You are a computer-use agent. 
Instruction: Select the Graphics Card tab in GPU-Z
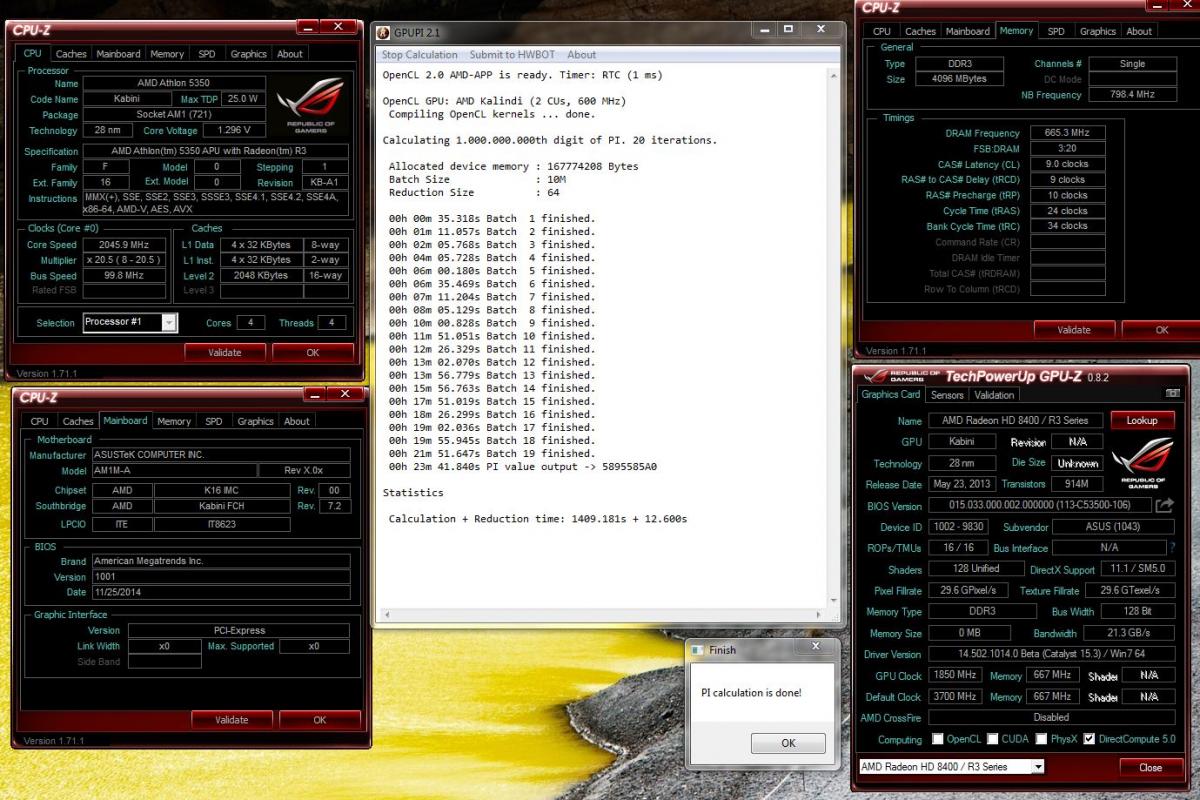coord(891,394)
